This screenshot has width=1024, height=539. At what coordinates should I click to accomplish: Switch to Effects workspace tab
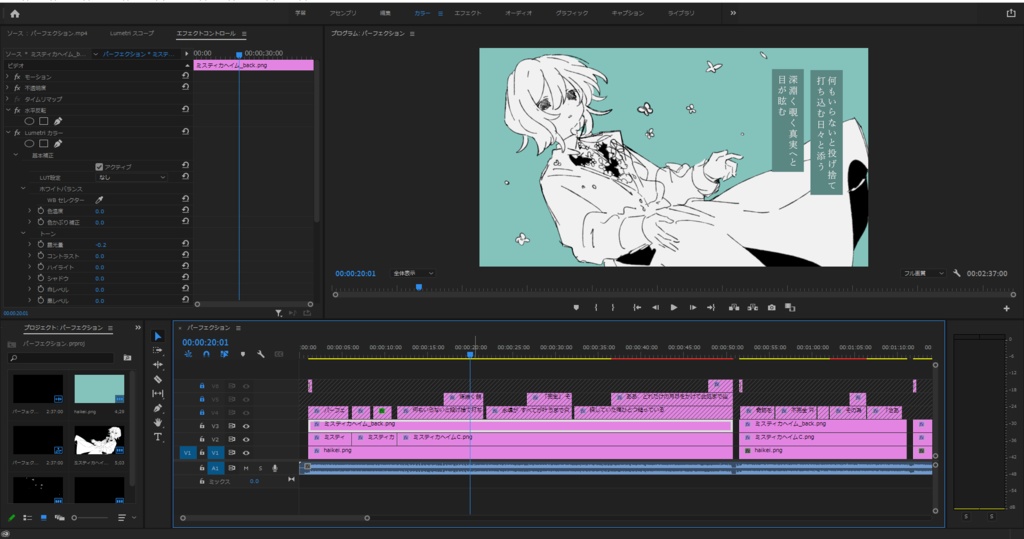[468, 13]
